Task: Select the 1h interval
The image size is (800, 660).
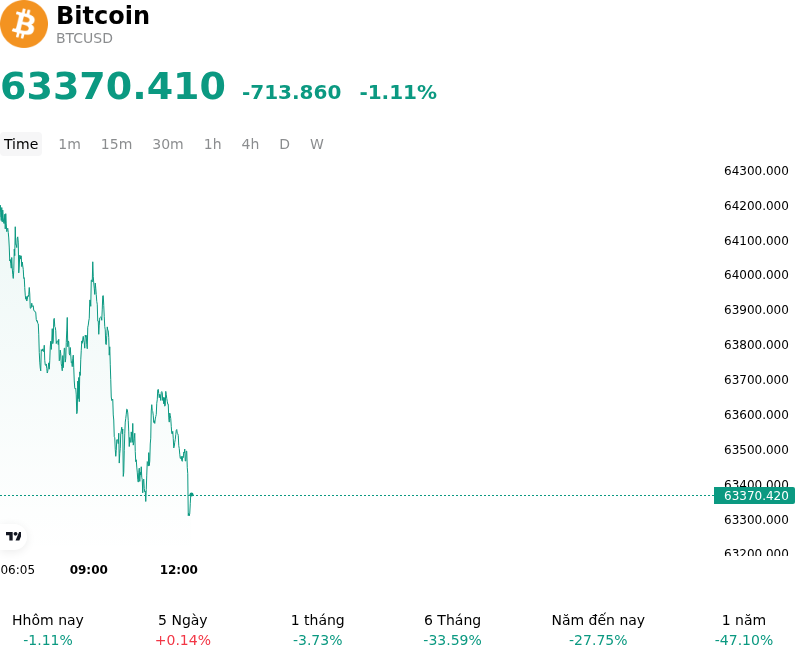Action: 213,144
